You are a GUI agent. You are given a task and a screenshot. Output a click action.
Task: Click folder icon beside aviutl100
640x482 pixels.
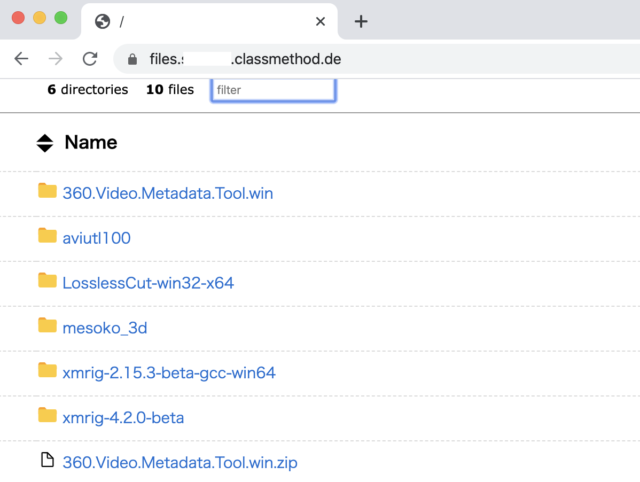tap(47, 235)
